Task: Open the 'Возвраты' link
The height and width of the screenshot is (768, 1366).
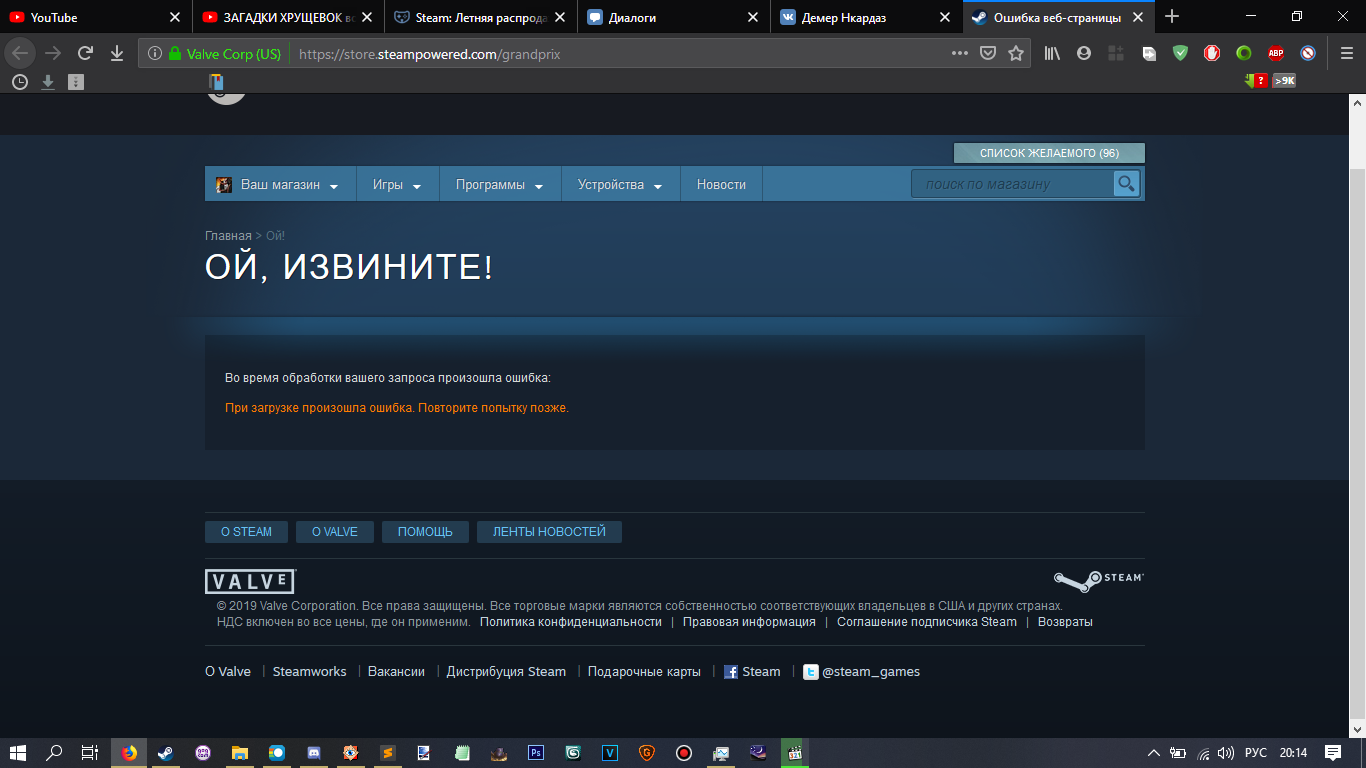Action: [x=1065, y=622]
